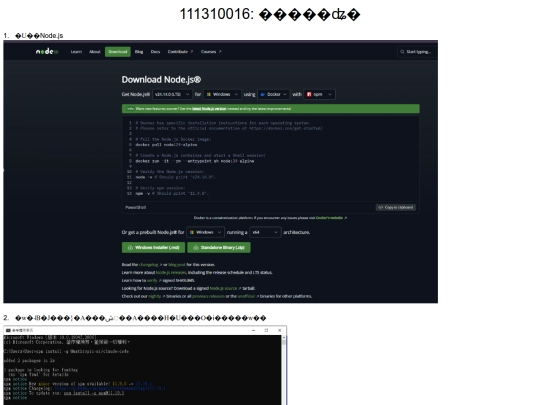Expand the npm package manager dropdown
Viewport: 540px width, 405px height.
(x=319, y=94)
